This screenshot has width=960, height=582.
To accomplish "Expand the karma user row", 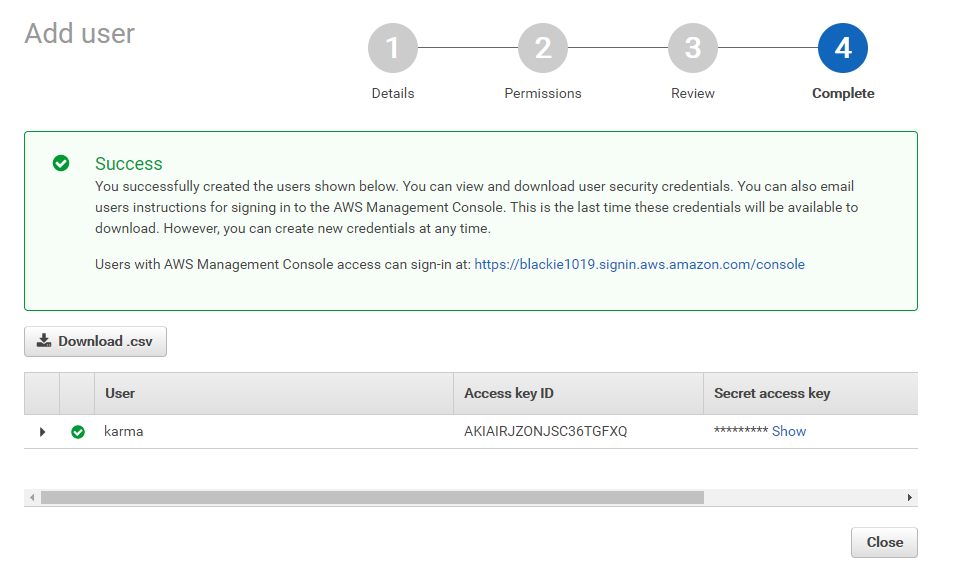I will tap(42, 432).
